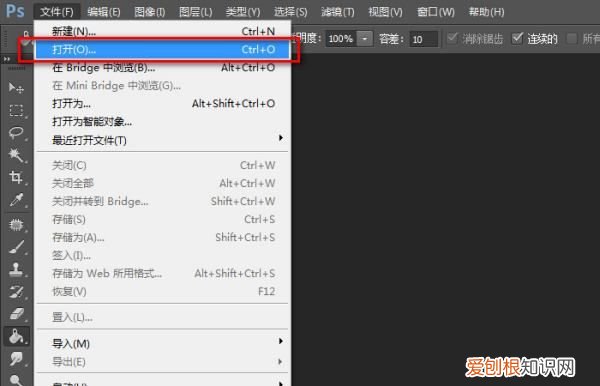Open the 图像(I) menu

coord(150,12)
